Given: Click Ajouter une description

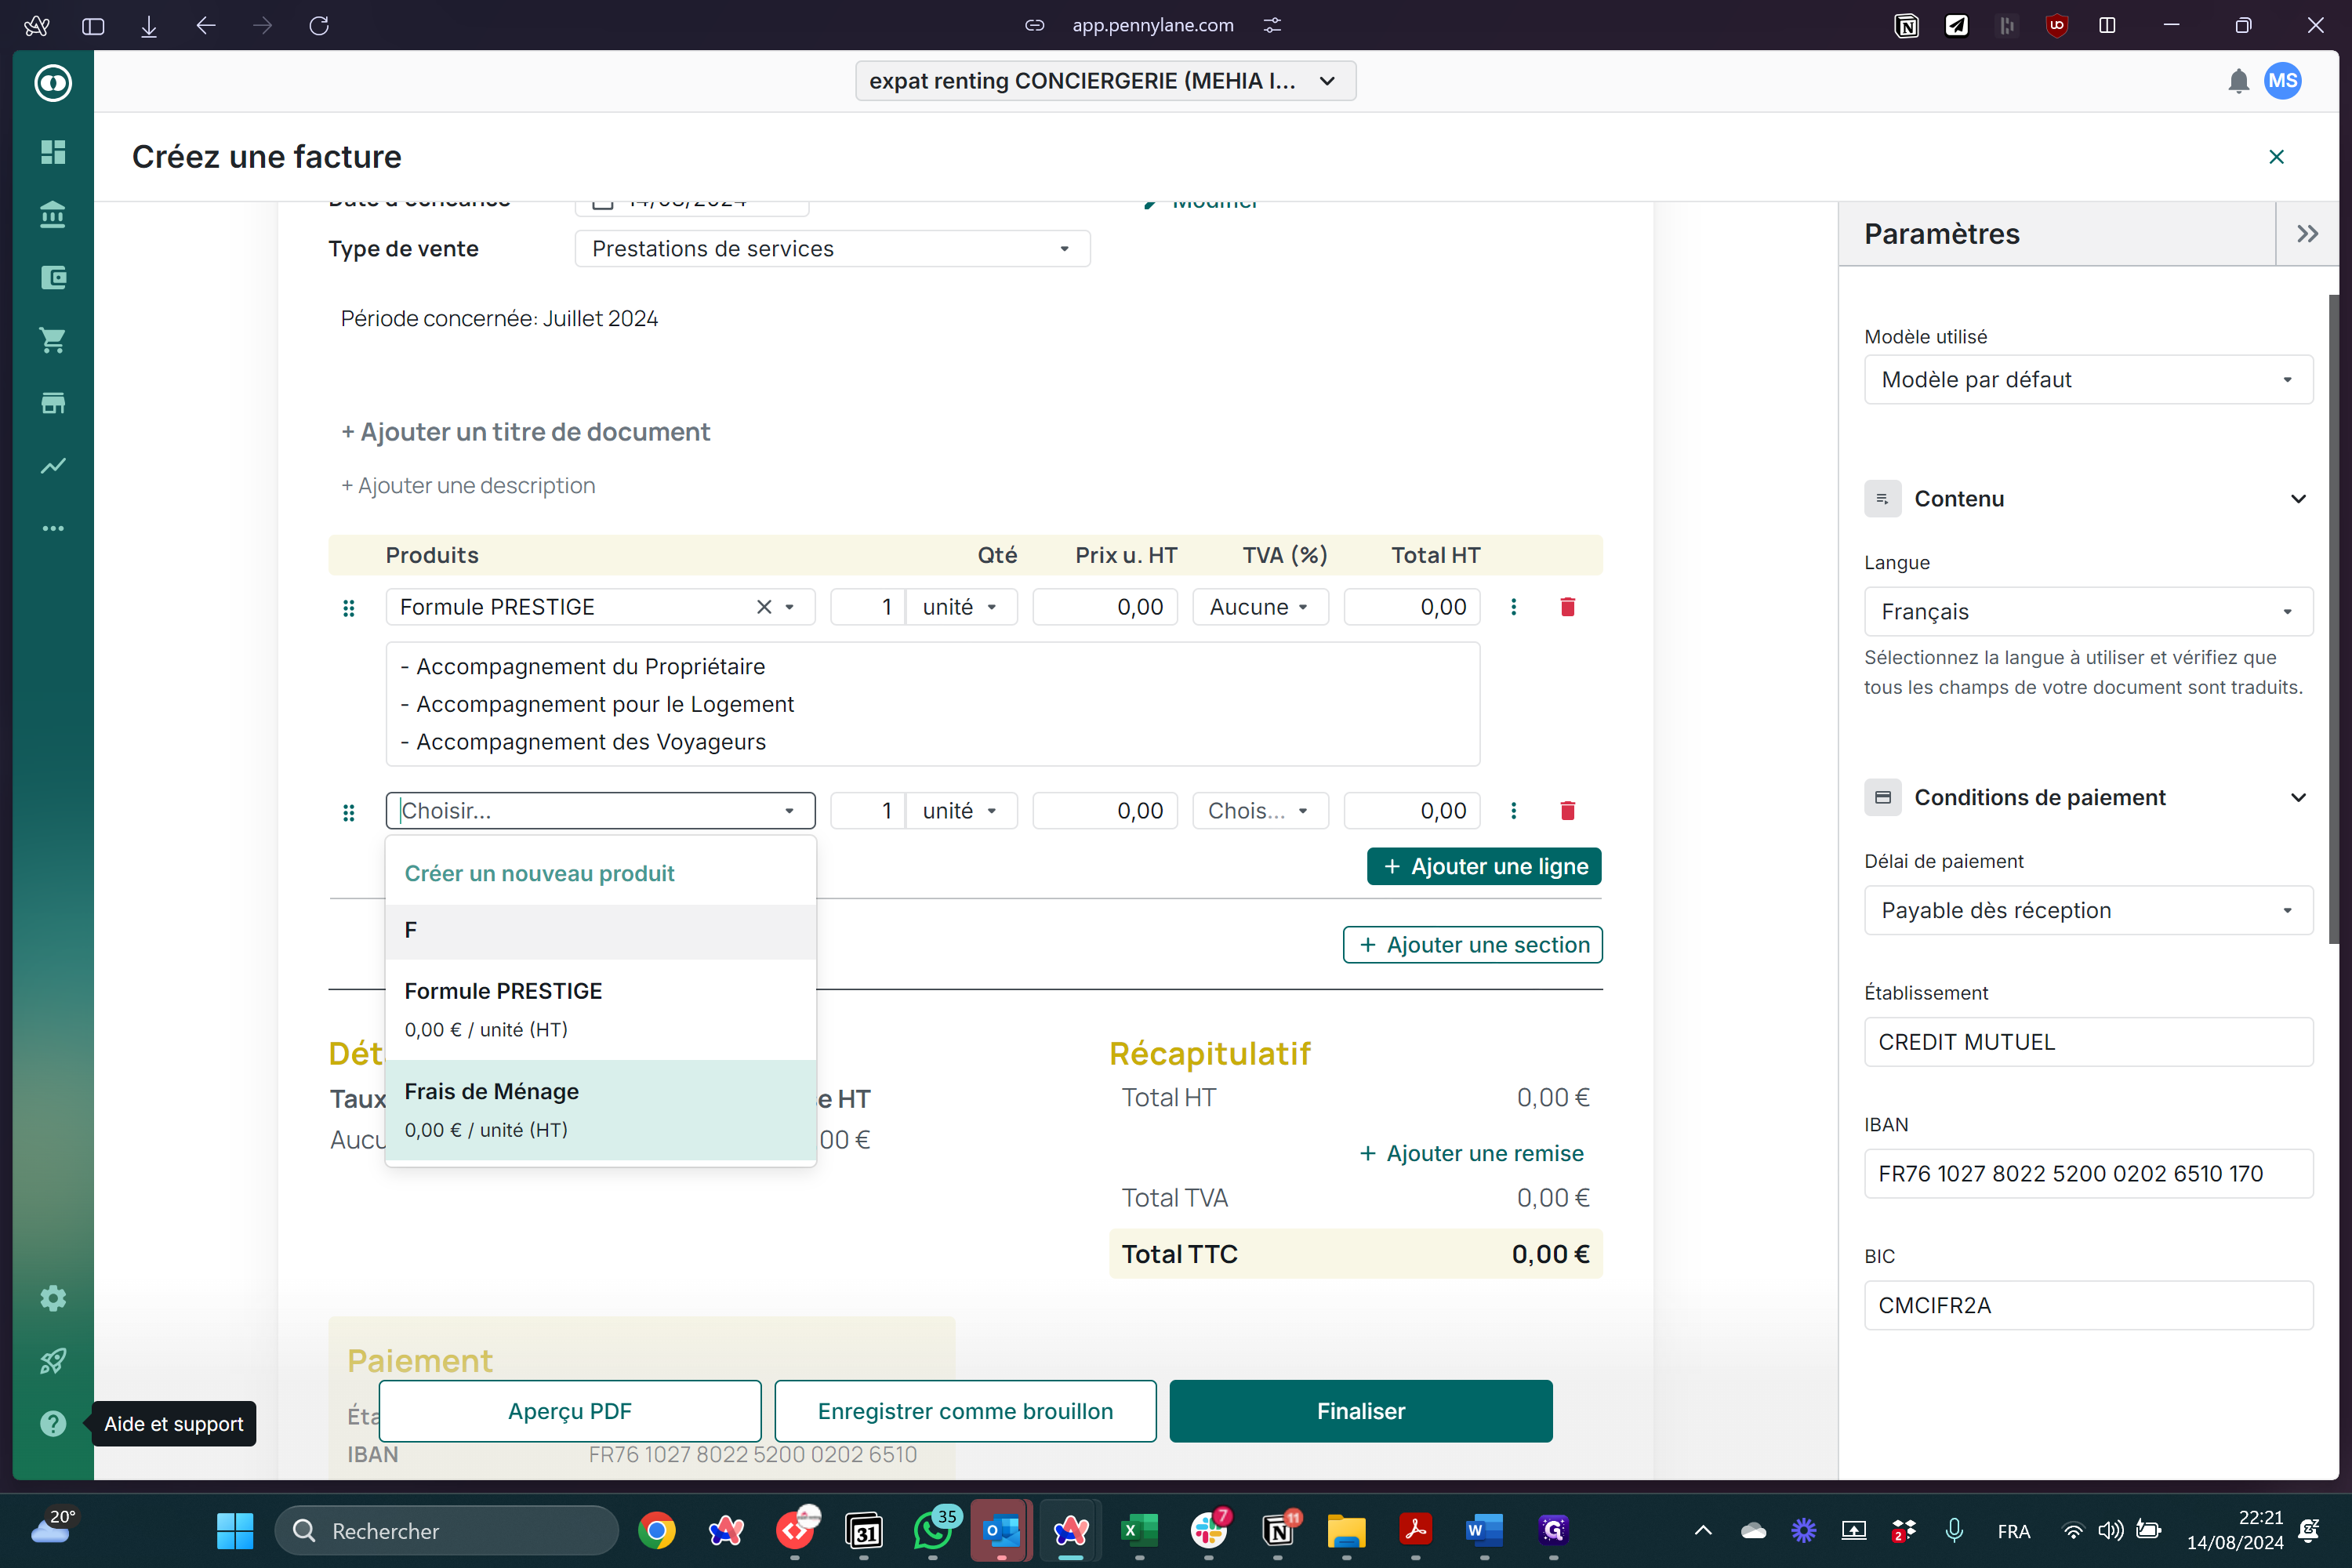Looking at the screenshot, I should pyautogui.click(x=468, y=486).
